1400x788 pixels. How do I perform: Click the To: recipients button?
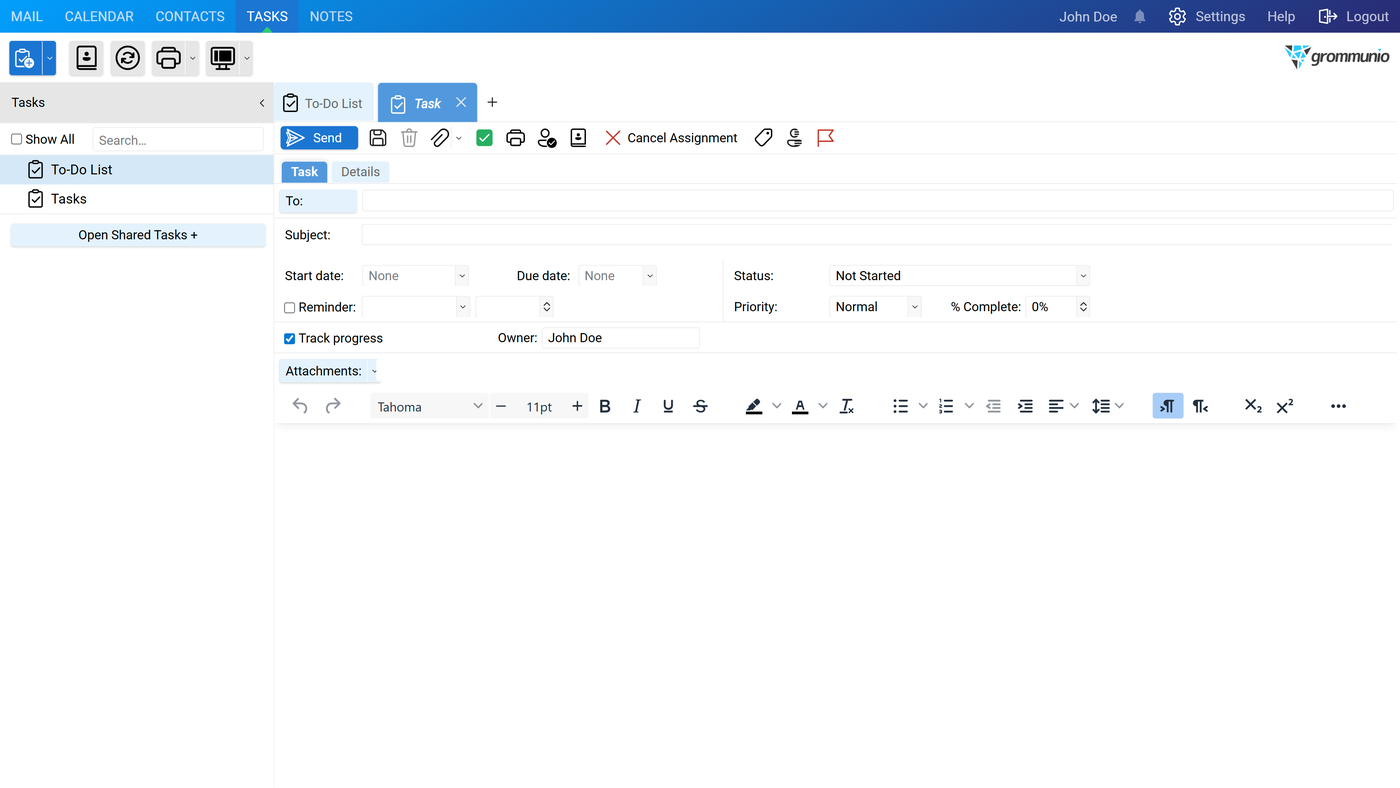[318, 201]
